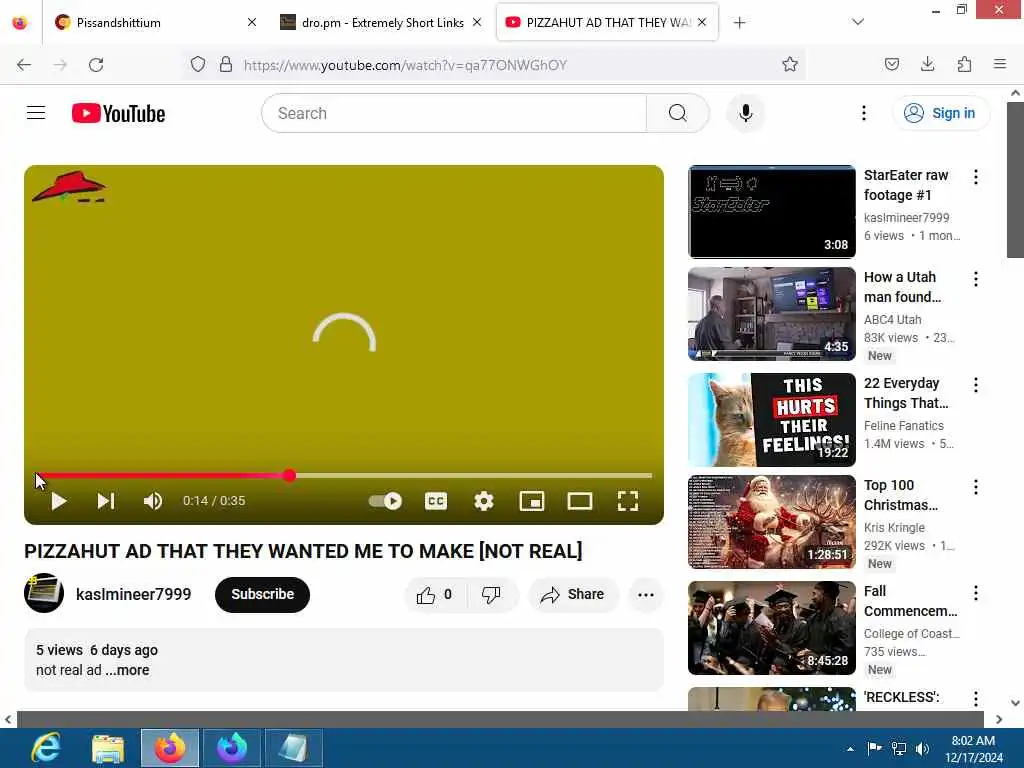Go back with the browser back arrow
Viewport: 1024px width, 768px height.
click(x=24, y=65)
